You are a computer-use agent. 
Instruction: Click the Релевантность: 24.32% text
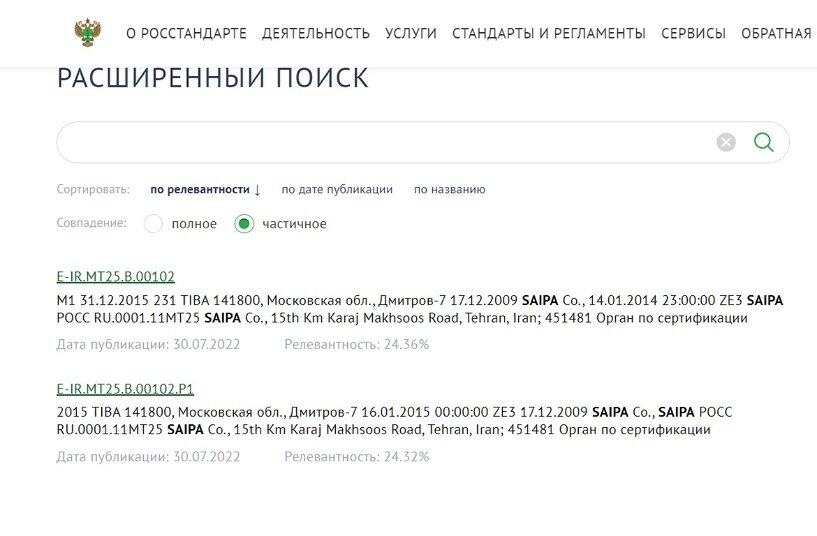[356, 457]
